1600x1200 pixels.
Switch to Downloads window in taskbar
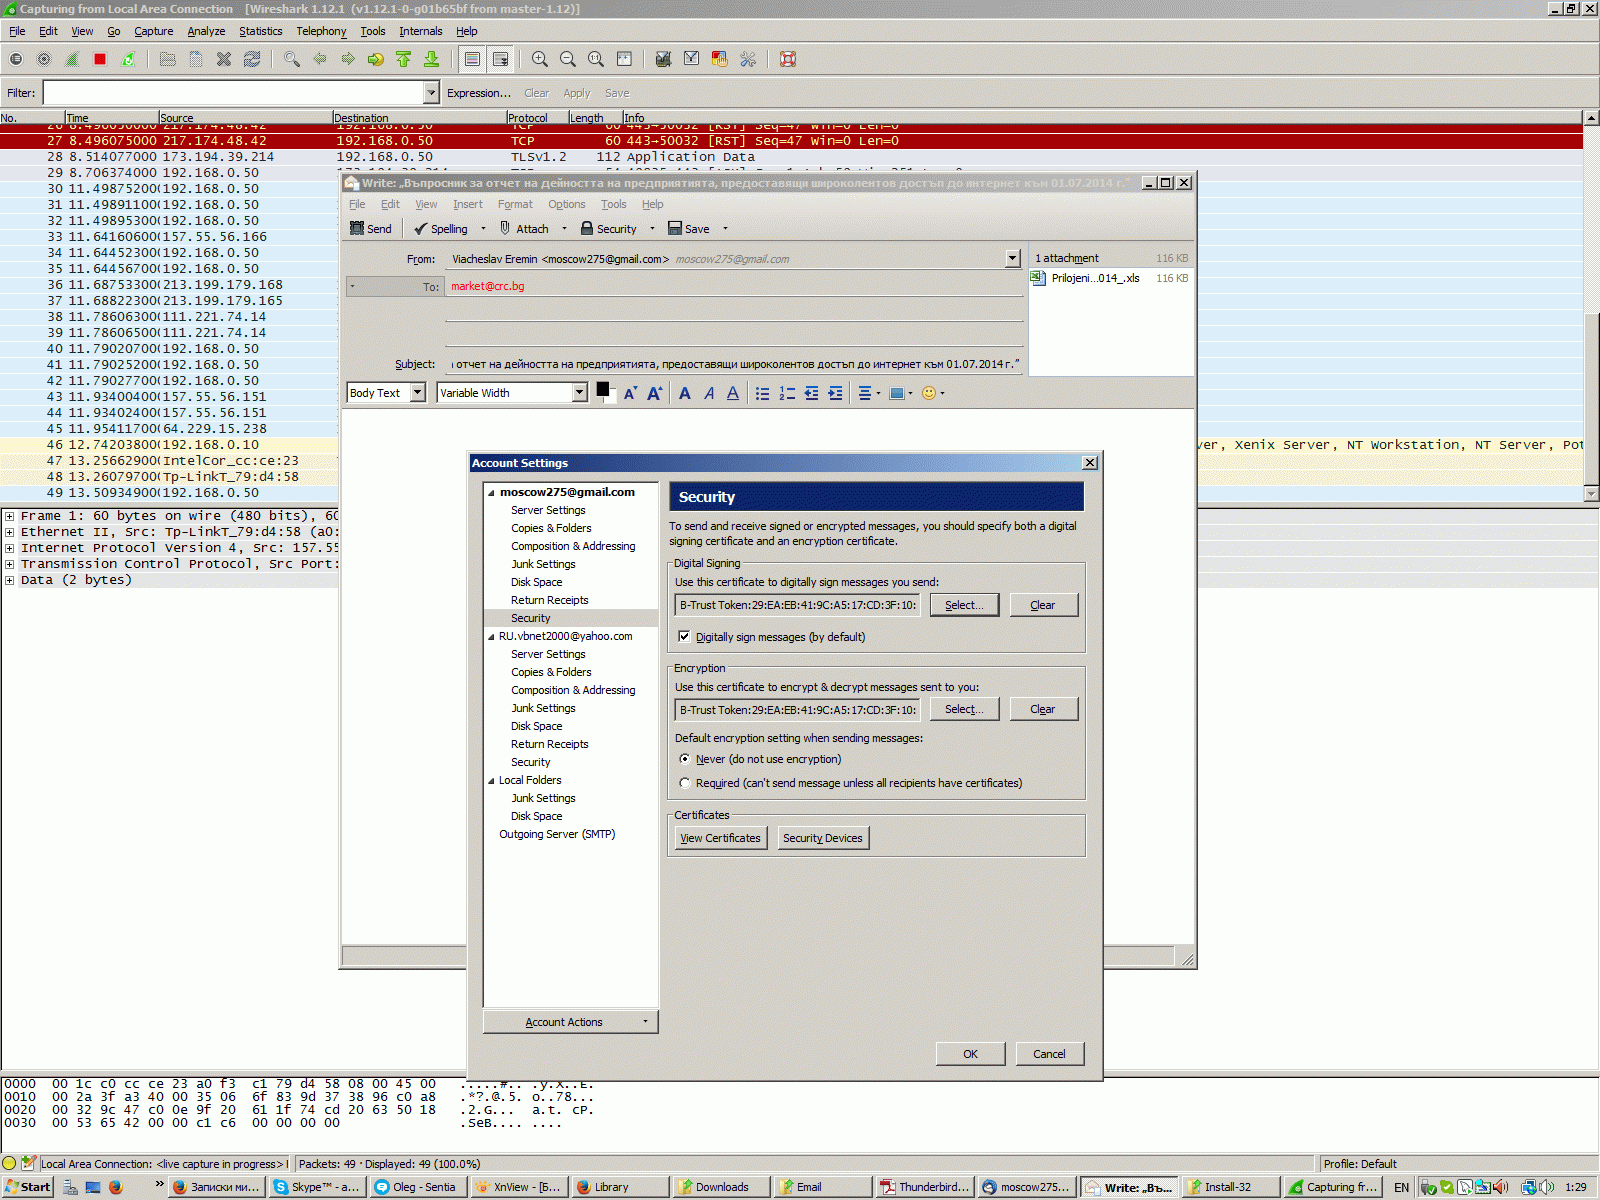tap(722, 1187)
